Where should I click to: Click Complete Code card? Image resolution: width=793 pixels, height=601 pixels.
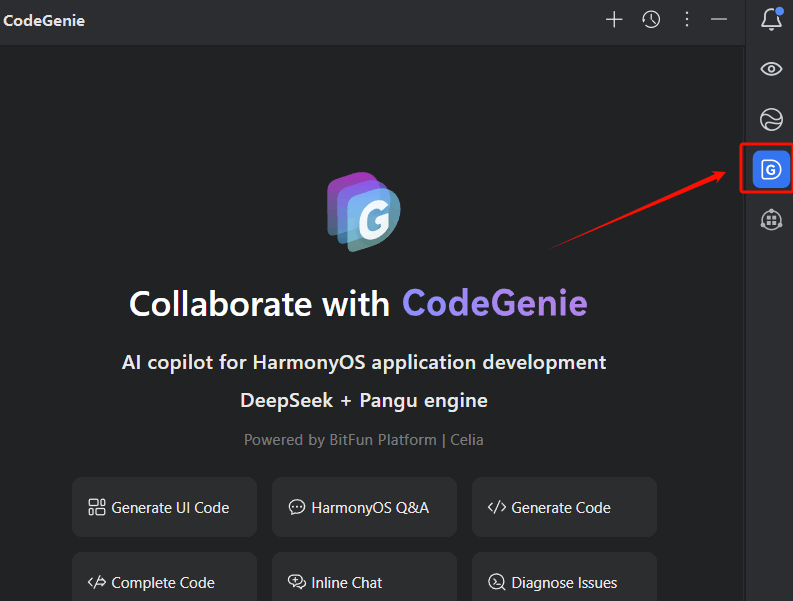pyautogui.click(x=164, y=577)
